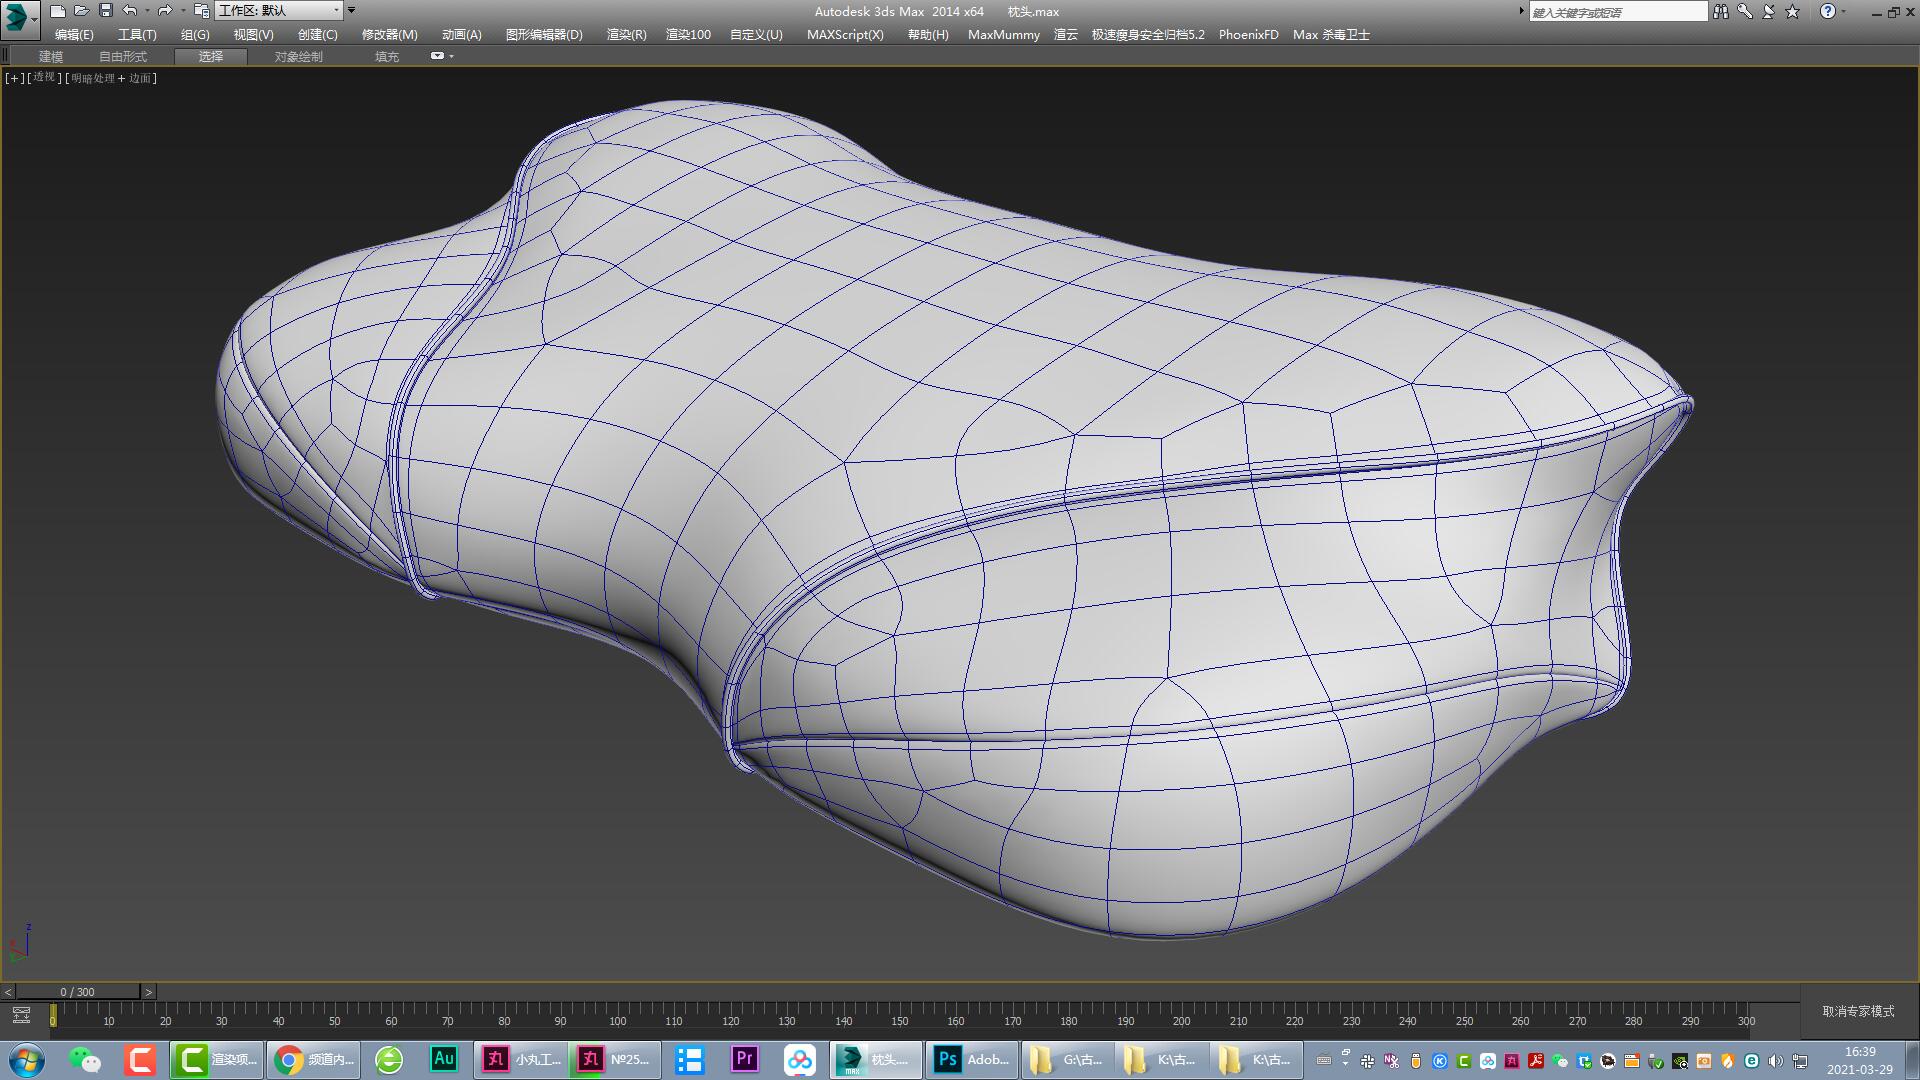This screenshot has width=1920, height=1080.
Task: Open the Help dropdown arrow beside the question mark
Action: coord(1845,11)
